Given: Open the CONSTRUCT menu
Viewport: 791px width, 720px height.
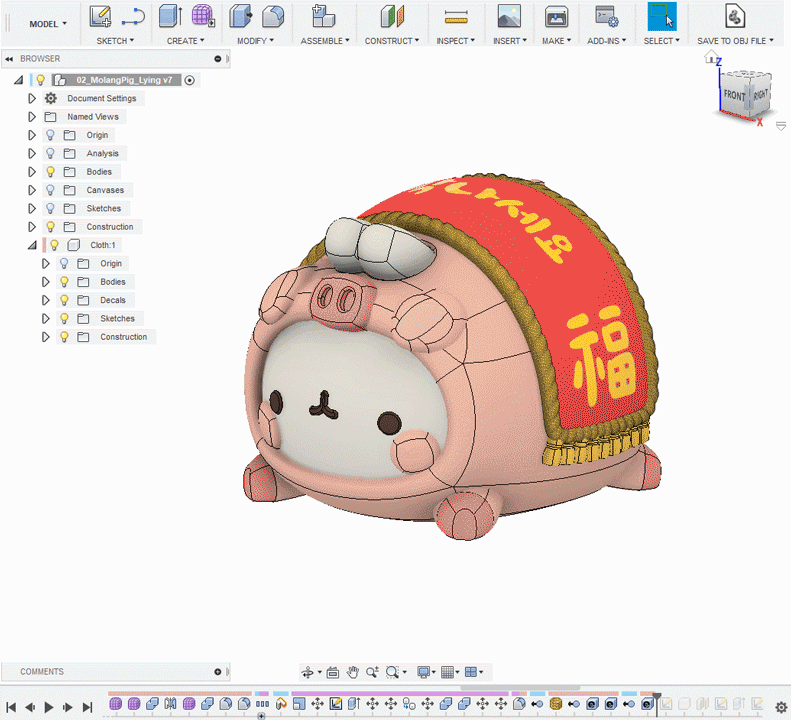Looking at the screenshot, I should pos(392,41).
